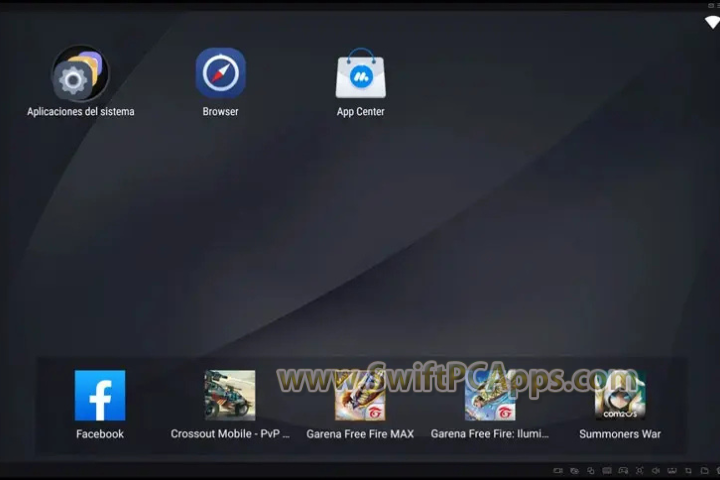This screenshot has height=480, width=720.
Task: Click the "Facebook" label text
Action: click(x=100, y=434)
